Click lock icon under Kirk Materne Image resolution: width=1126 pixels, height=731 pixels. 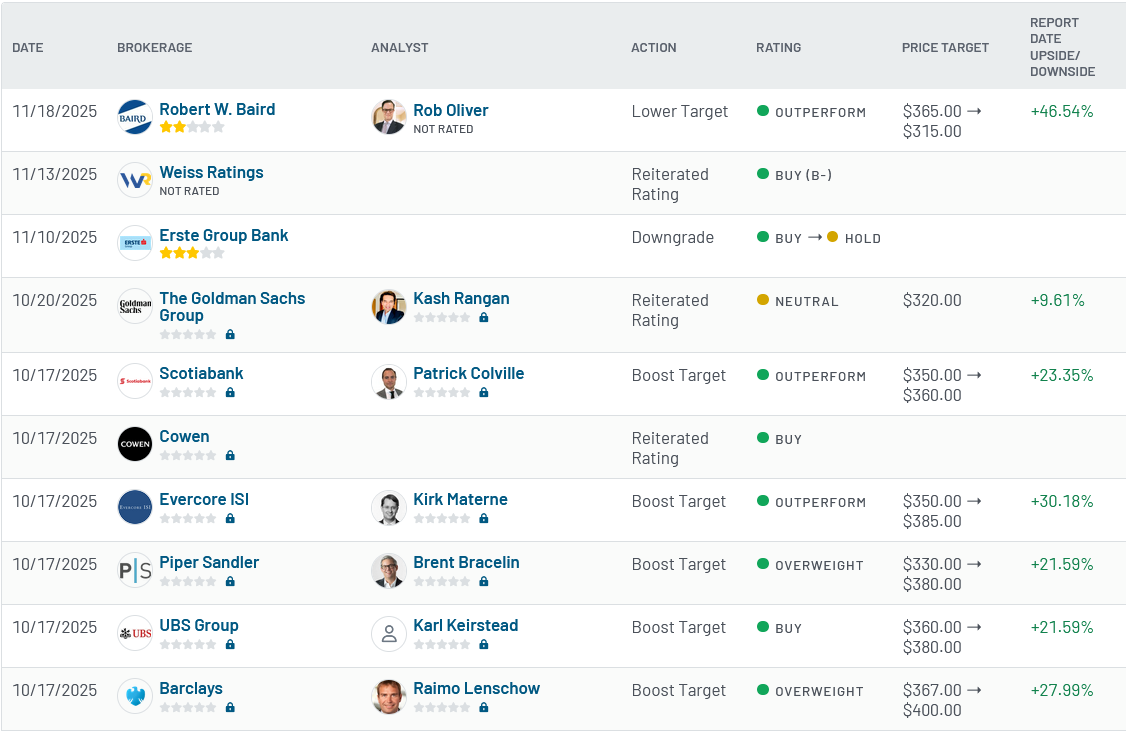pos(483,518)
